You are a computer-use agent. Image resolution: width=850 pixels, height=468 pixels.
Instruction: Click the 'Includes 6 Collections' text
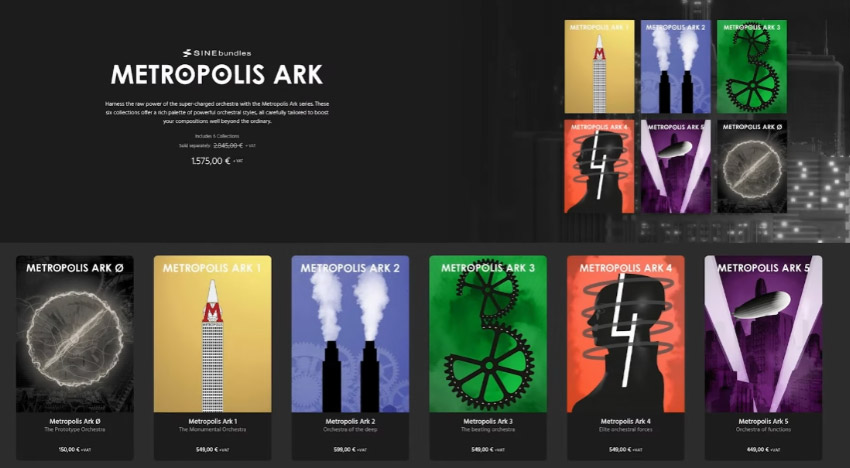click(x=217, y=136)
